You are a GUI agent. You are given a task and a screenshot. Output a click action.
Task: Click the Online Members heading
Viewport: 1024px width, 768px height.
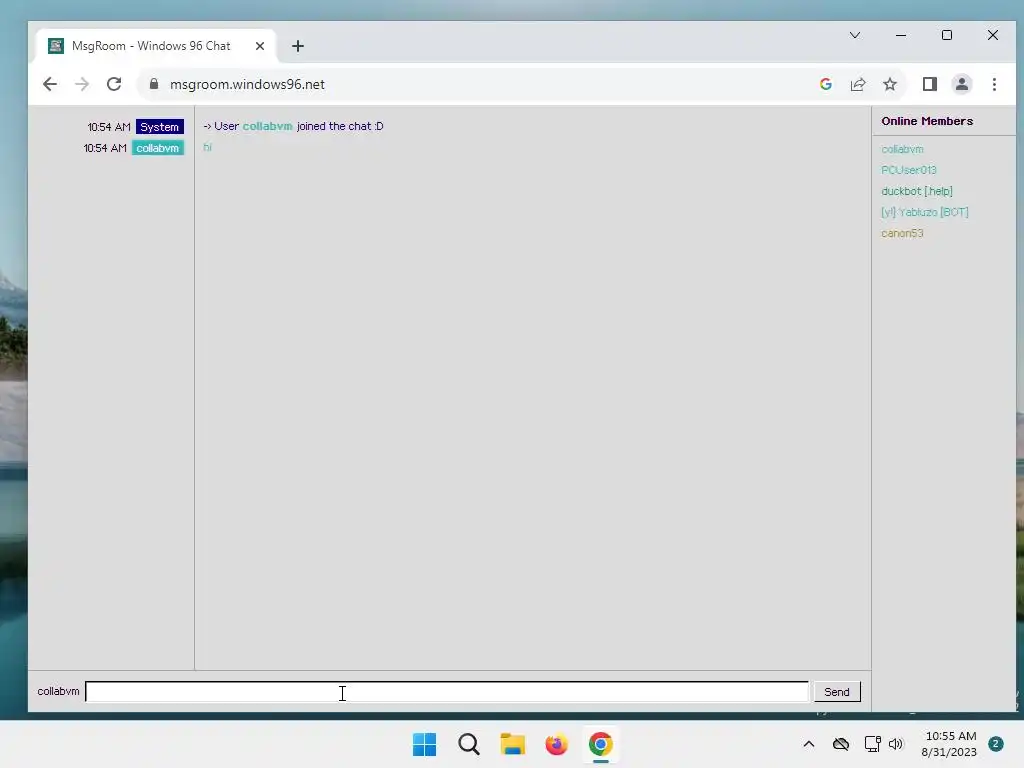click(927, 121)
